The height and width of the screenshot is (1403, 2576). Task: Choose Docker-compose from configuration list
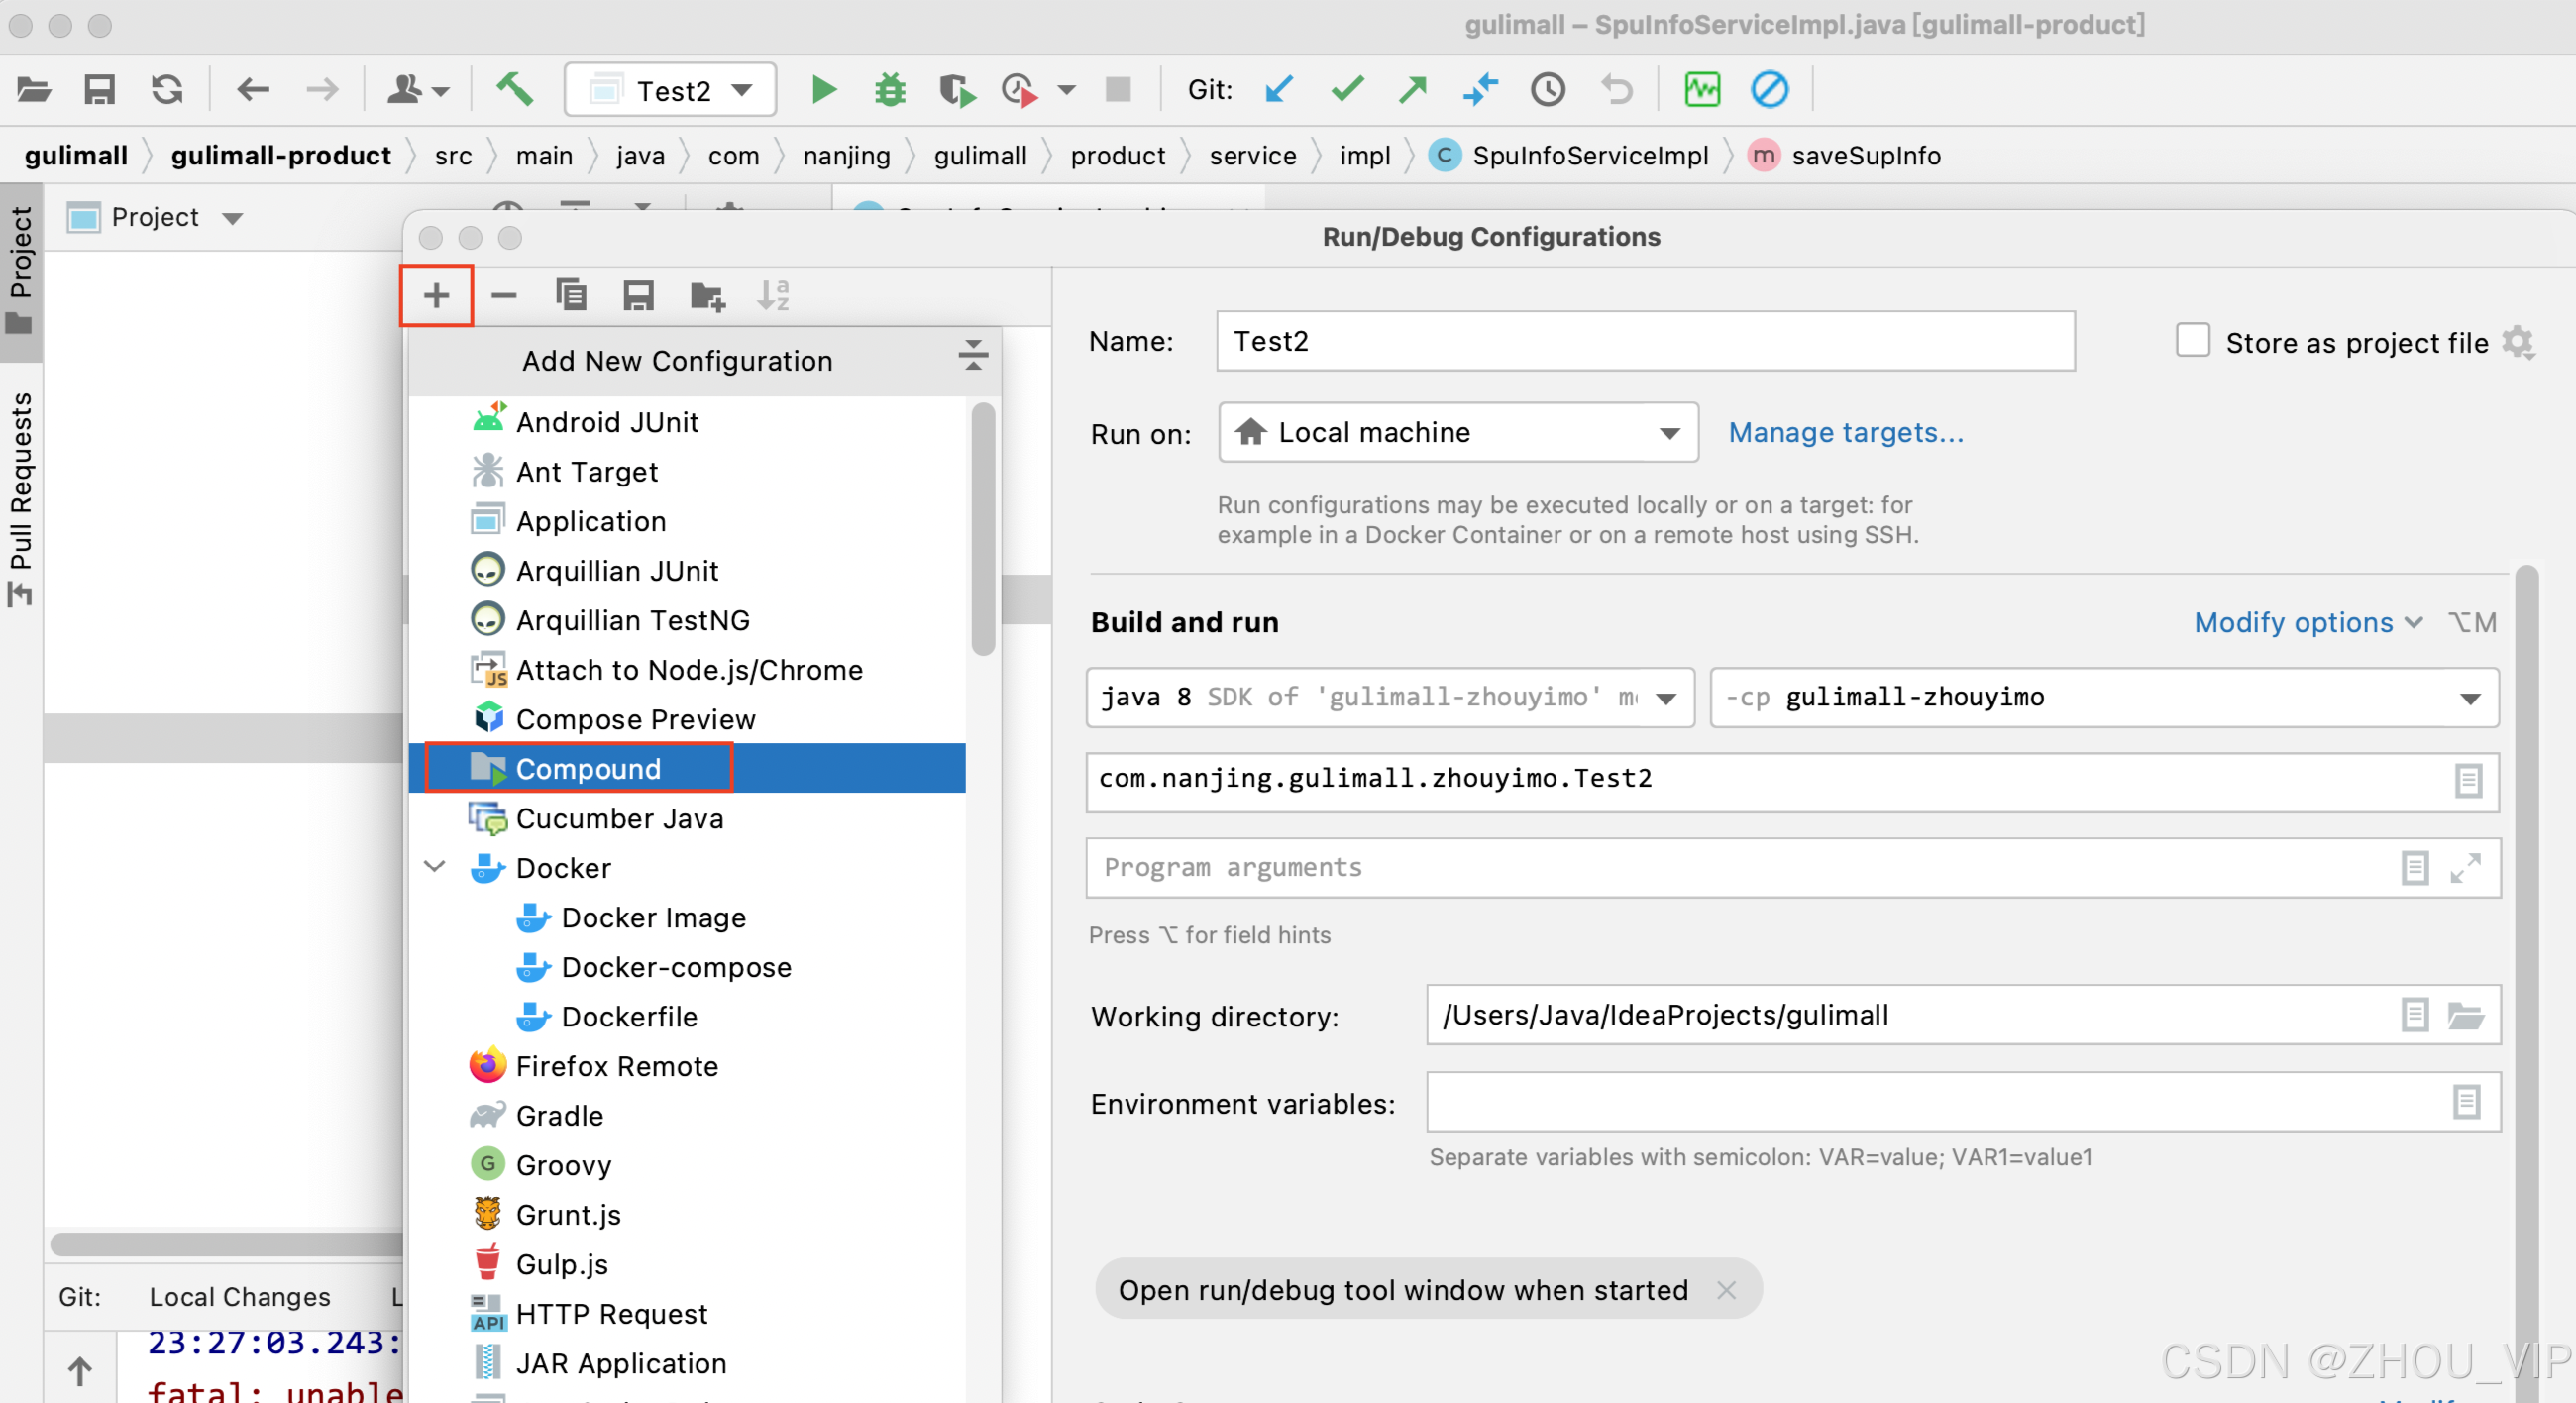click(x=676, y=967)
